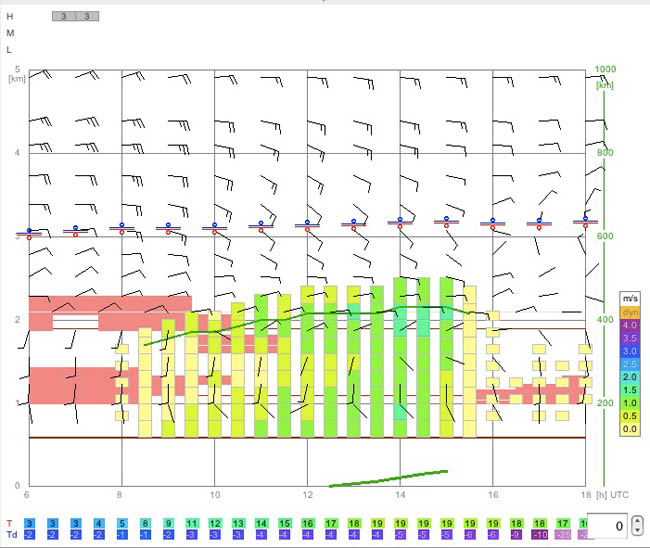This screenshot has height=548, width=650.
Task: Click the temperature cell showing 13
Action: coord(238,524)
